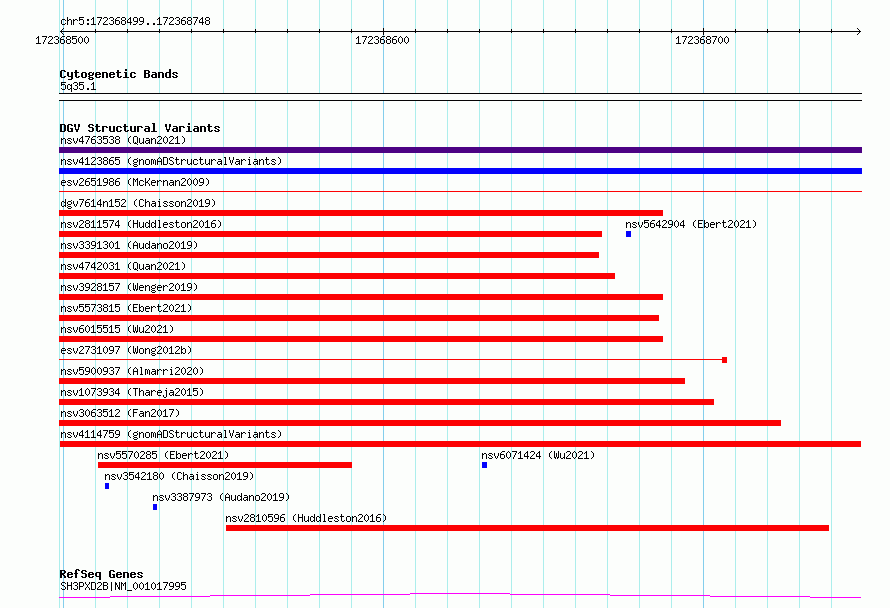Open the nsv2810596 (Huddleston2016) label
Screen dimensions: 890x608
pos(306,518)
